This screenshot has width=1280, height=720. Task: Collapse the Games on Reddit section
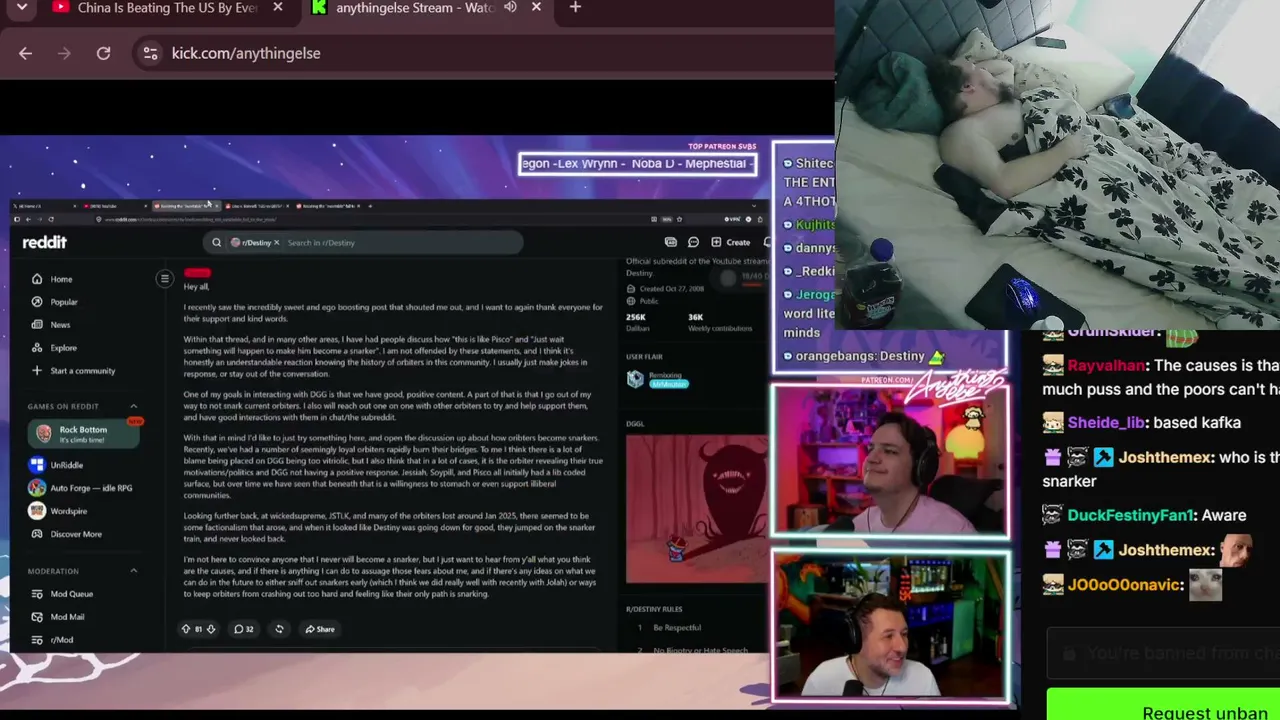click(134, 406)
